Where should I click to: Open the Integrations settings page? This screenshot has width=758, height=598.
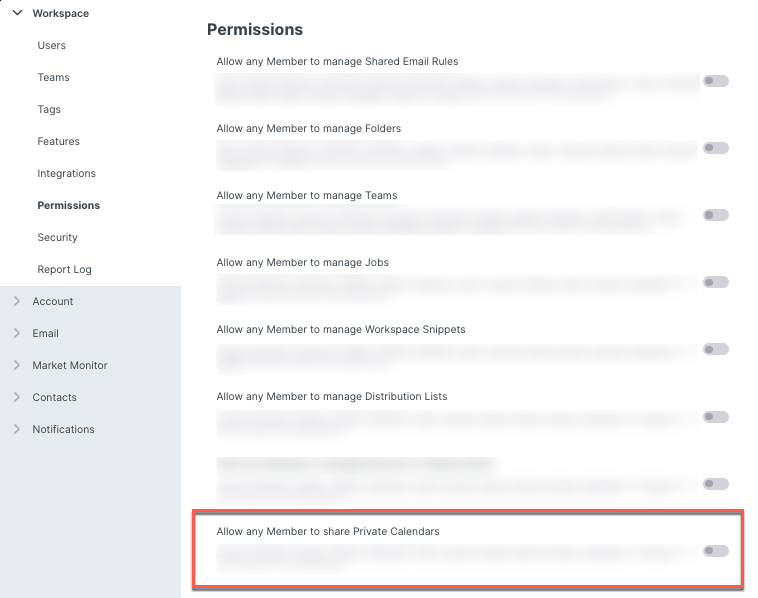point(66,173)
